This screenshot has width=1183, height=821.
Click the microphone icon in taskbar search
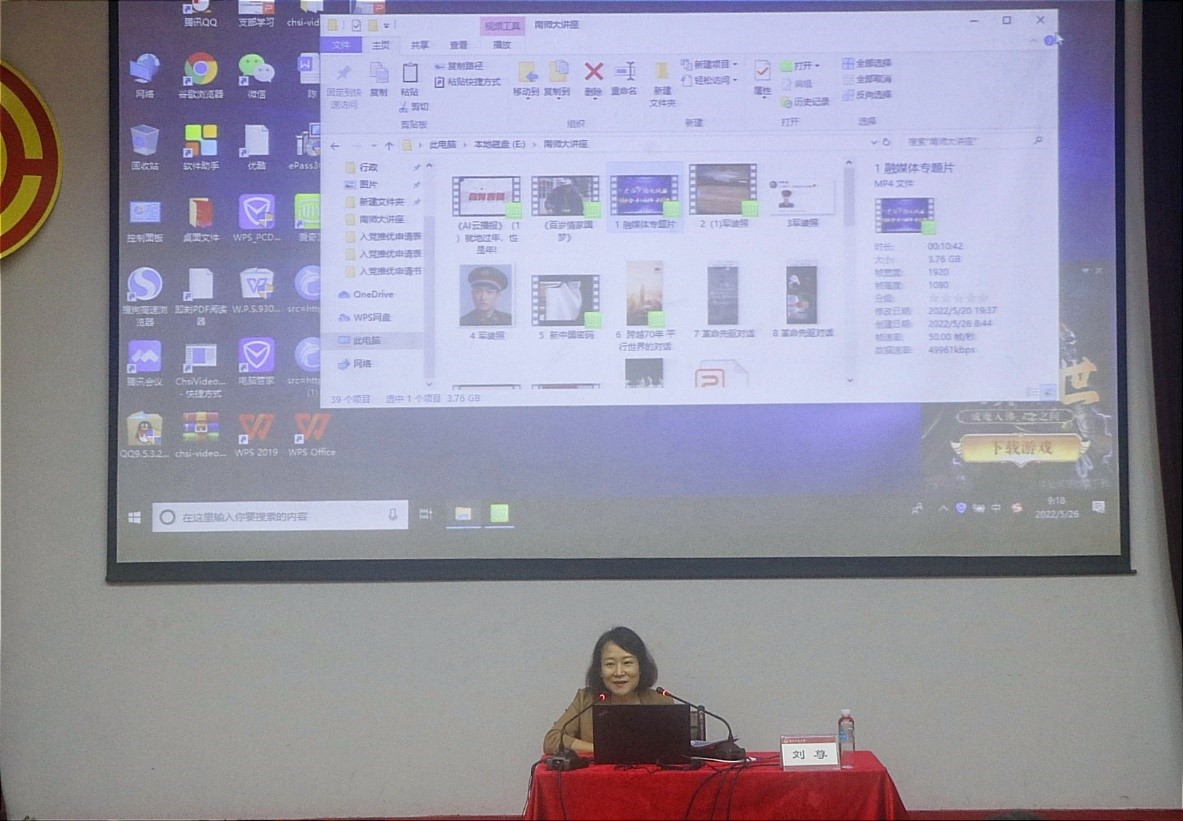click(393, 515)
